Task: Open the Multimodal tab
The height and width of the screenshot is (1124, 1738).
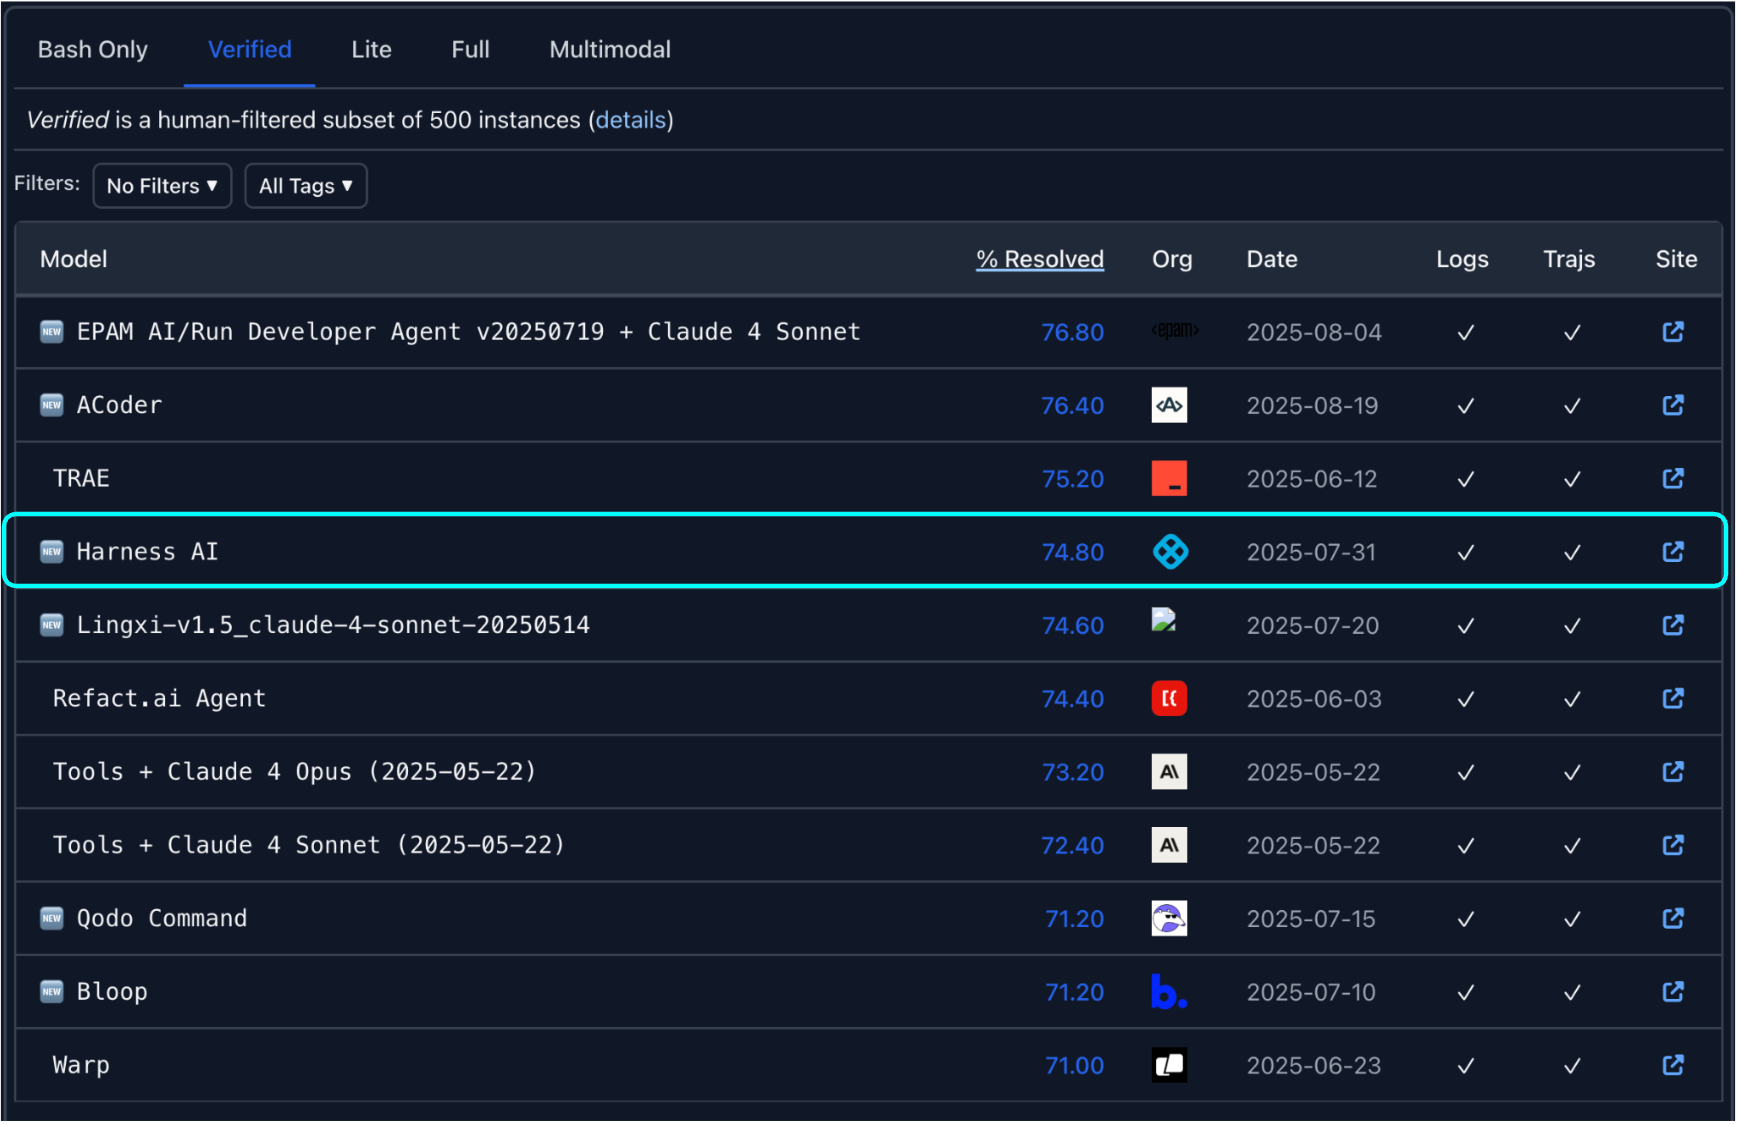Action: (610, 50)
